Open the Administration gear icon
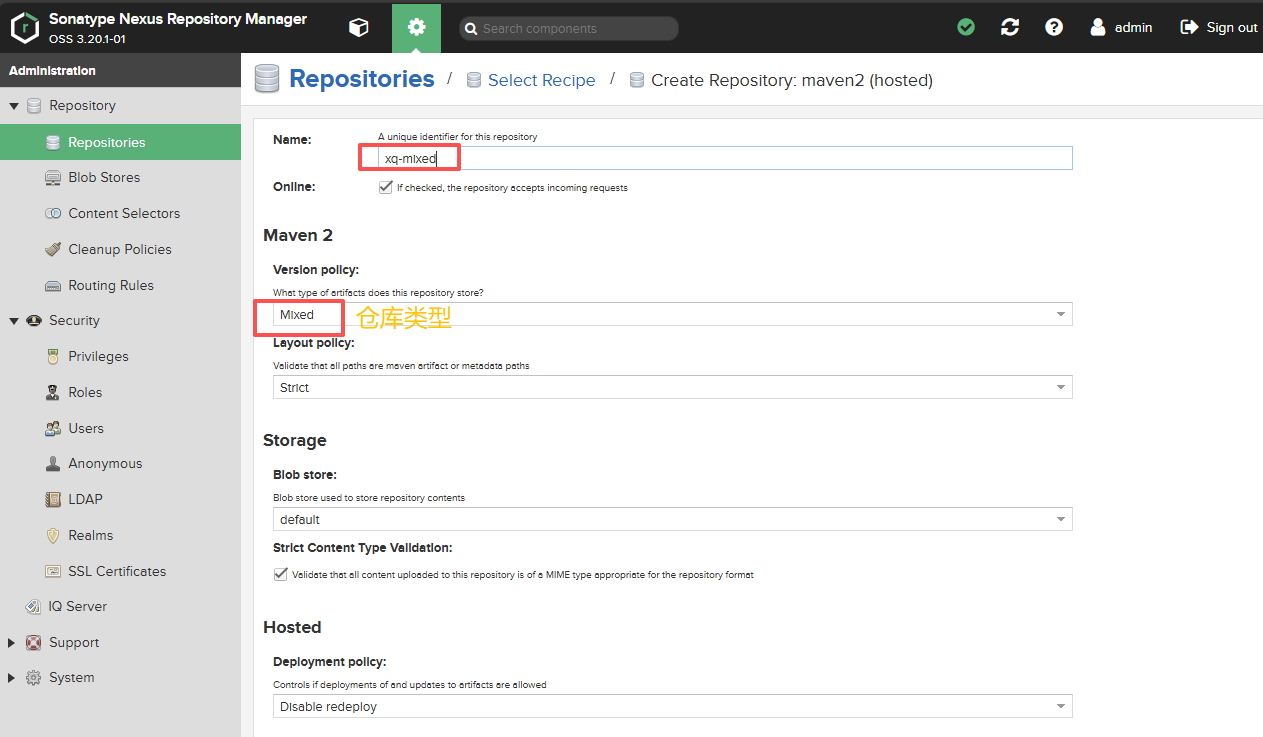Screen dimensions: 1263x737 click(416, 27)
